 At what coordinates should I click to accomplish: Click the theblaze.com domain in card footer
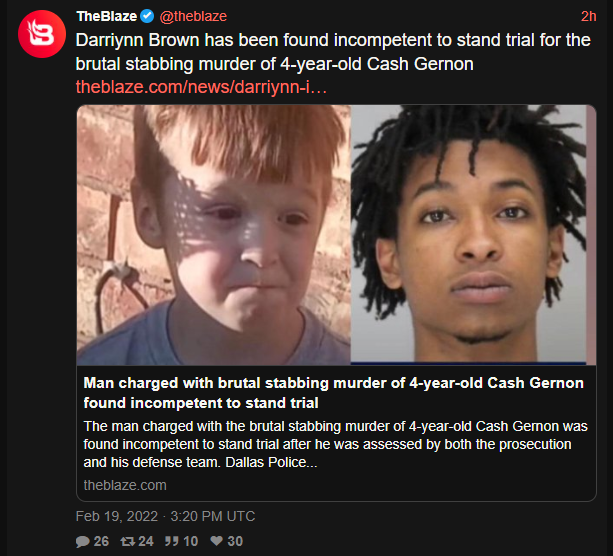click(x=125, y=485)
